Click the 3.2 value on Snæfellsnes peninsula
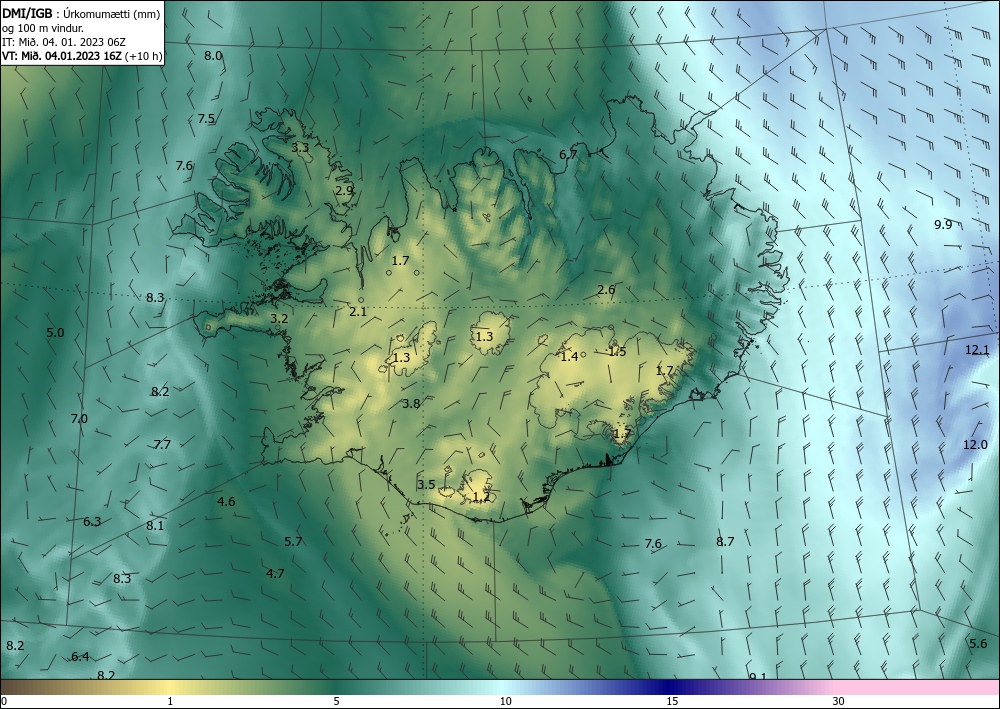Screen dimensions: 1000x709 coord(279,318)
